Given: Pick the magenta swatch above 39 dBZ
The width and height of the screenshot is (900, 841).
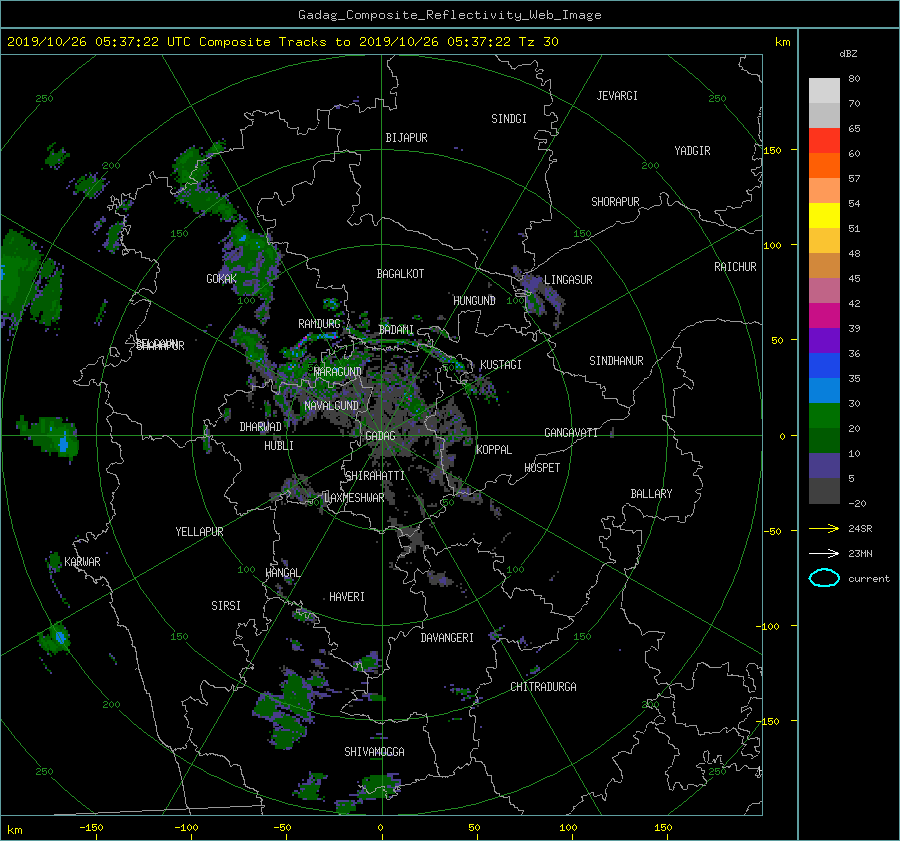Looking at the screenshot, I should point(824,315).
